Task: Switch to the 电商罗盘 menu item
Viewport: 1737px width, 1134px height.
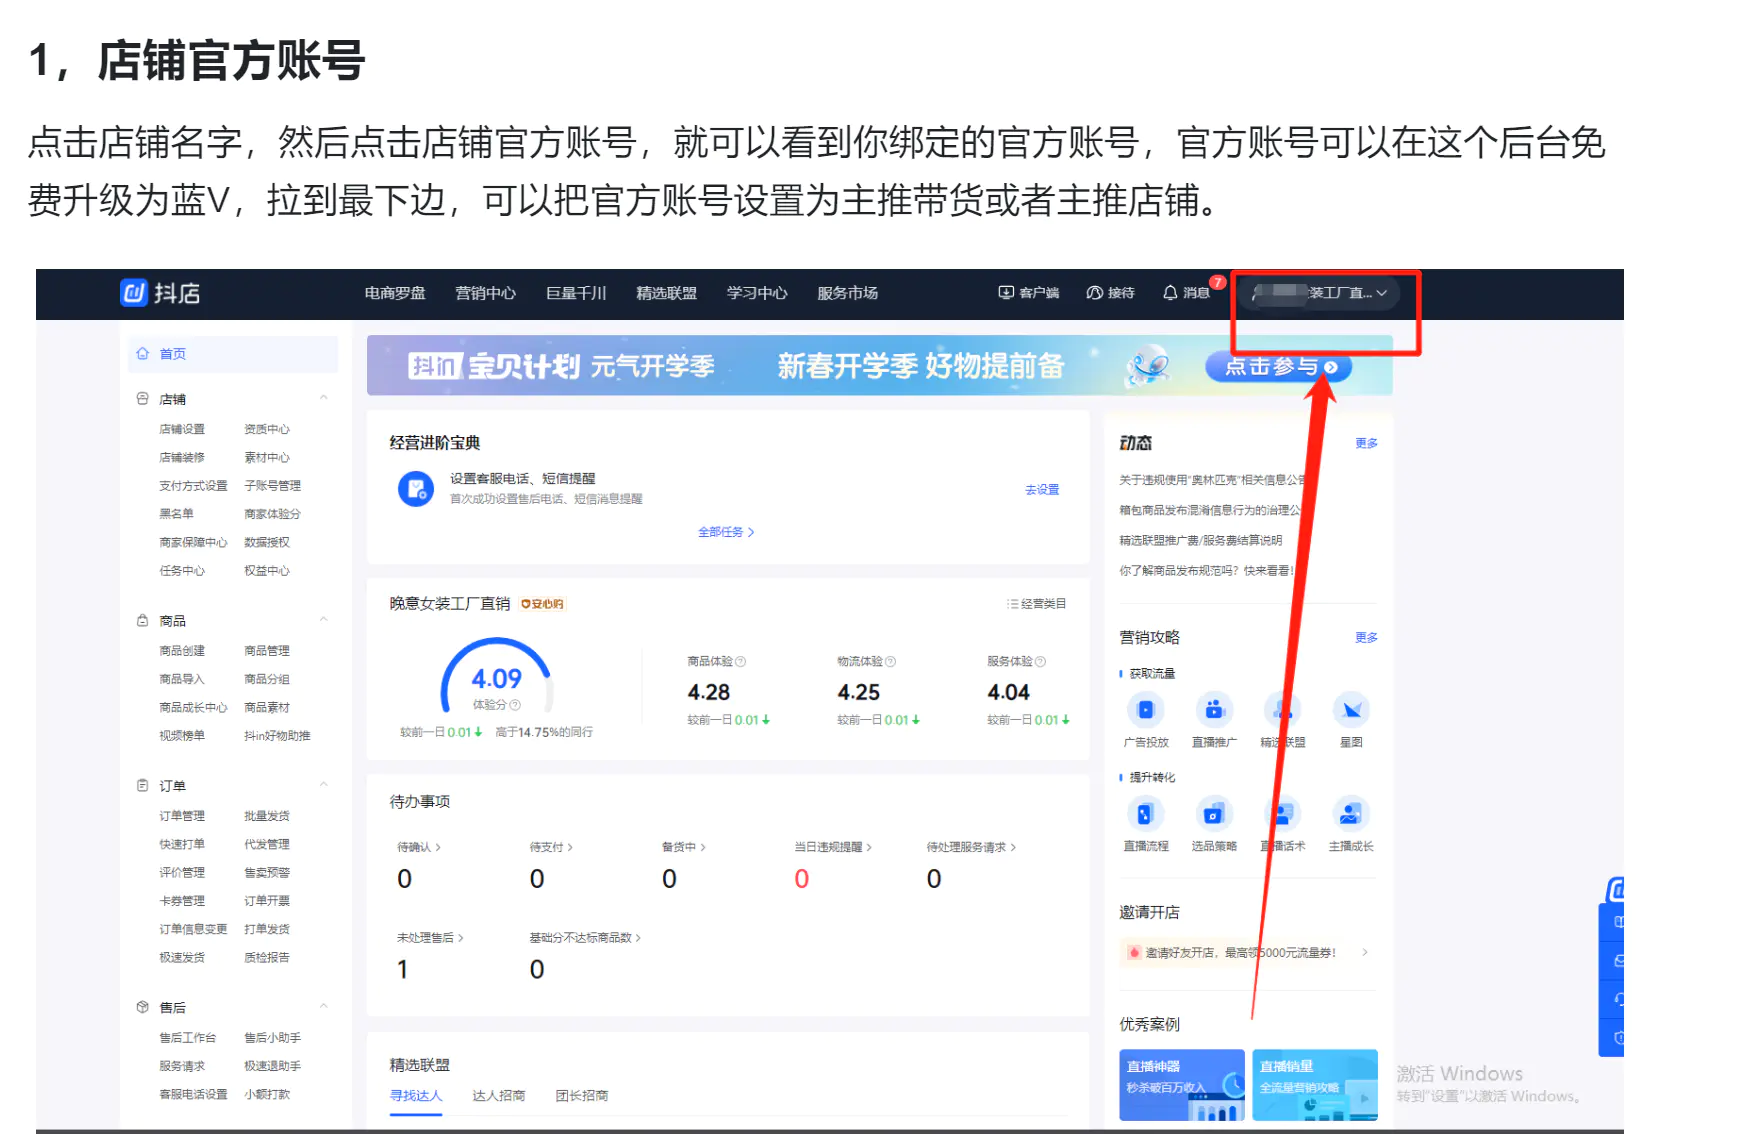Action: coord(394,293)
